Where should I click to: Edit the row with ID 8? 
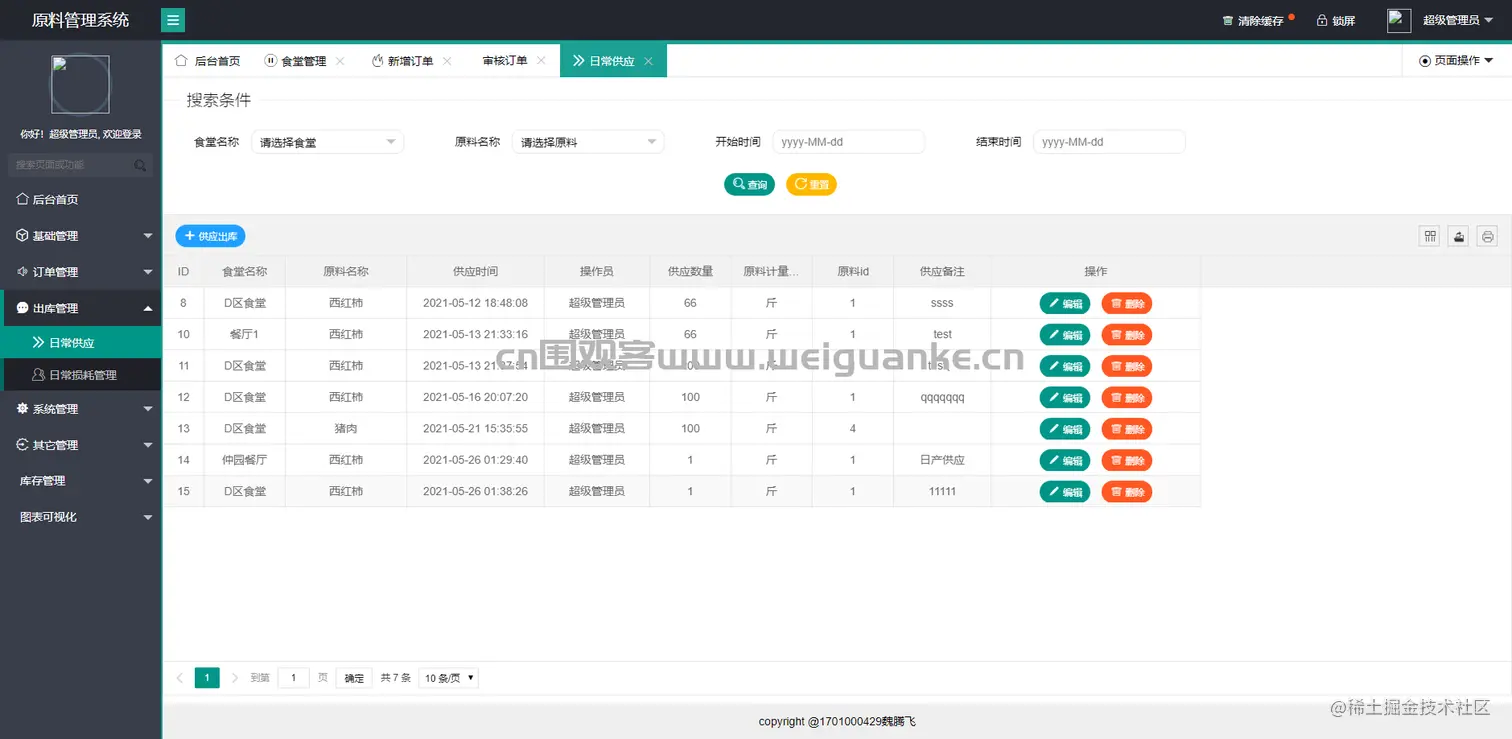(x=1065, y=303)
